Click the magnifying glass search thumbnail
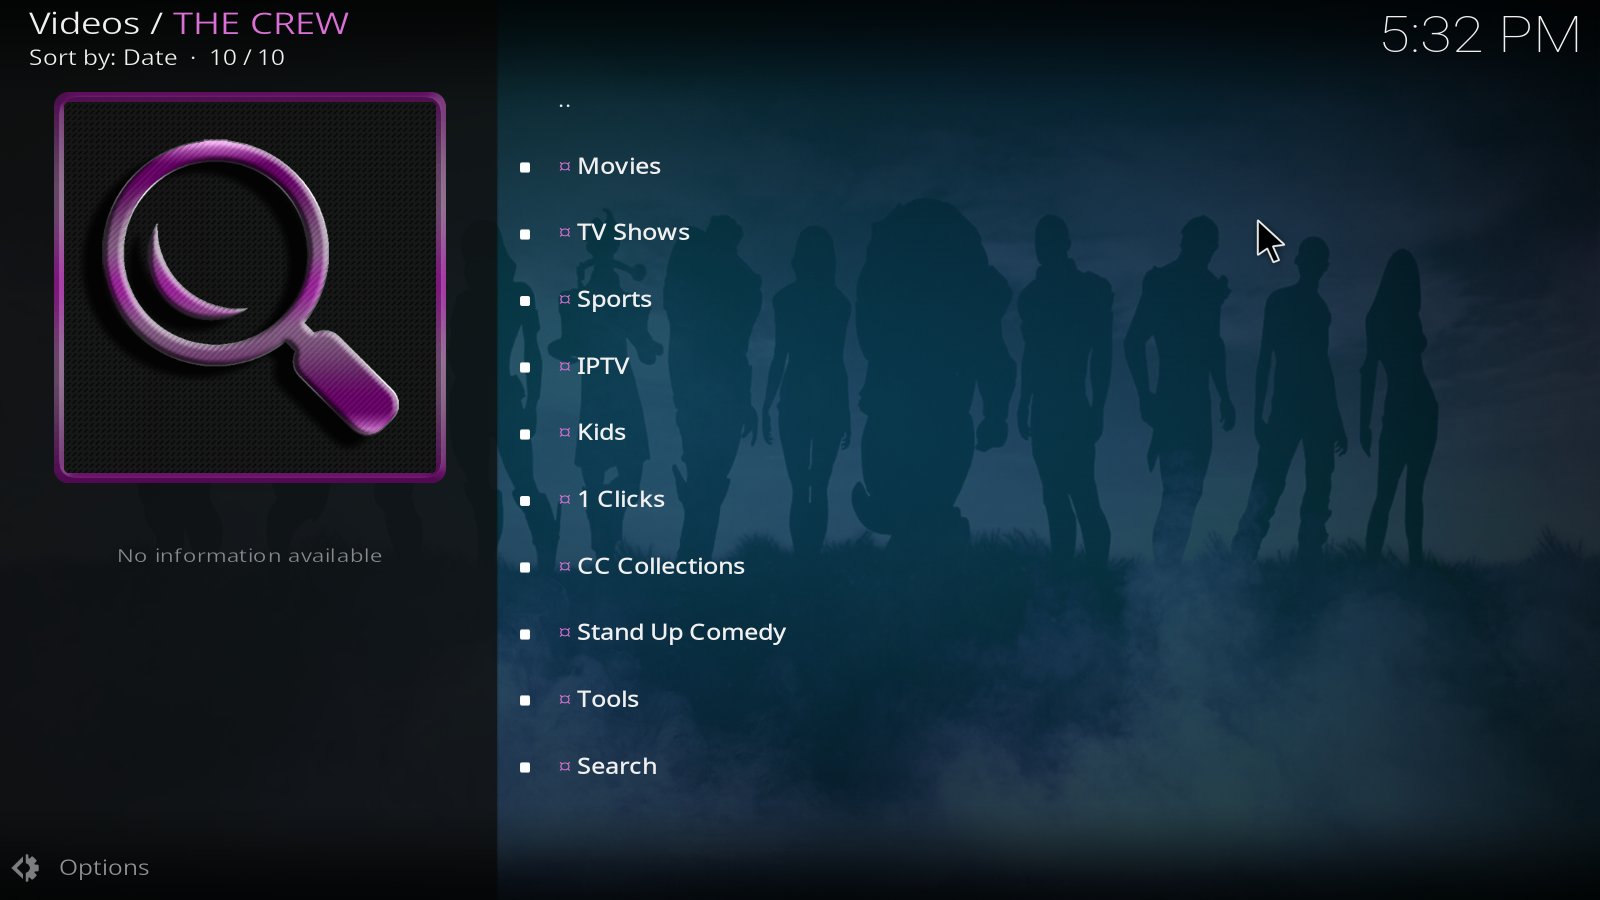1600x900 pixels. (x=250, y=288)
